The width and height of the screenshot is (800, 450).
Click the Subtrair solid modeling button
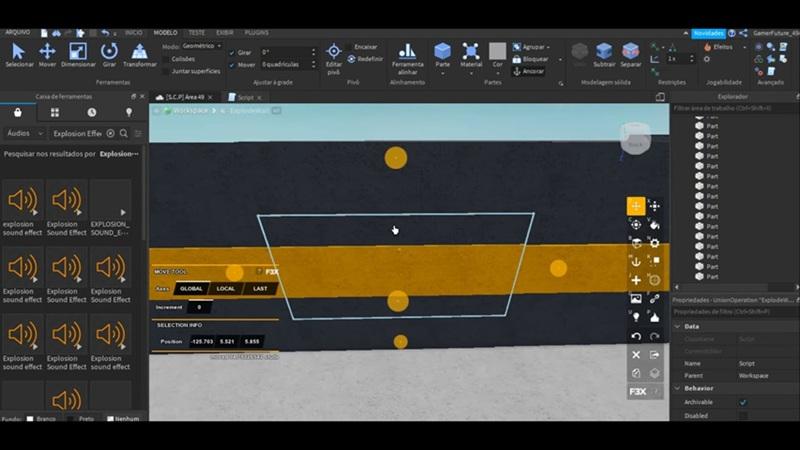pyautogui.click(x=604, y=55)
